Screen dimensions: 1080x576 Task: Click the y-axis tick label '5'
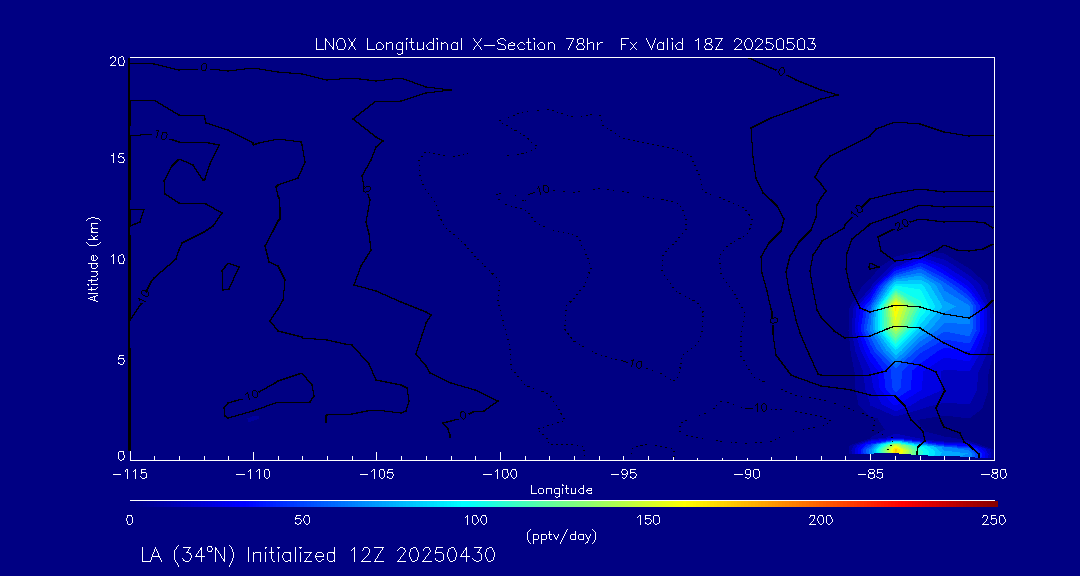point(121,359)
